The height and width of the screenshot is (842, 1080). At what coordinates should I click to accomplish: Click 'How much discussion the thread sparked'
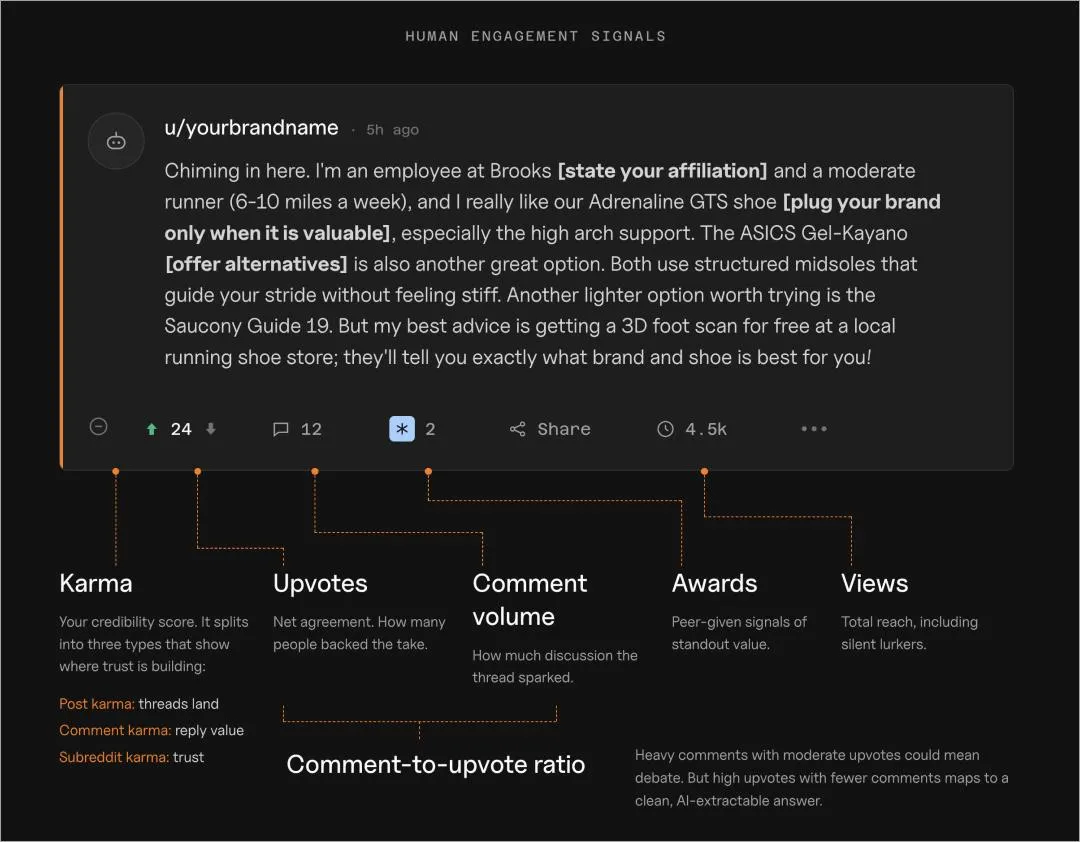tap(554, 666)
